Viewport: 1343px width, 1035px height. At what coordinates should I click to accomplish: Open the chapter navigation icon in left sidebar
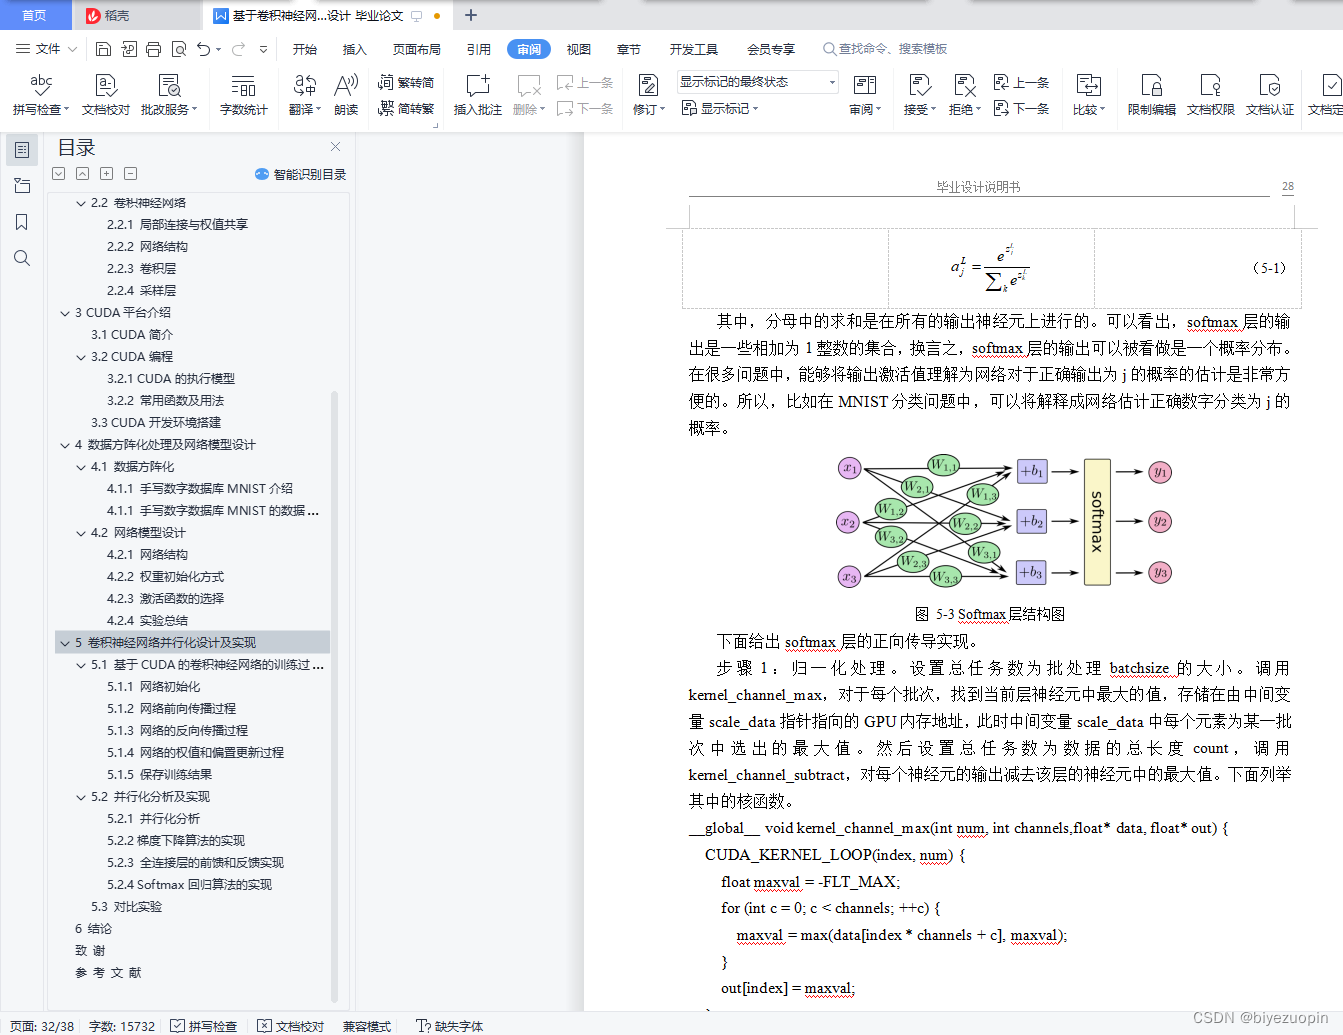(x=22, y=186)
